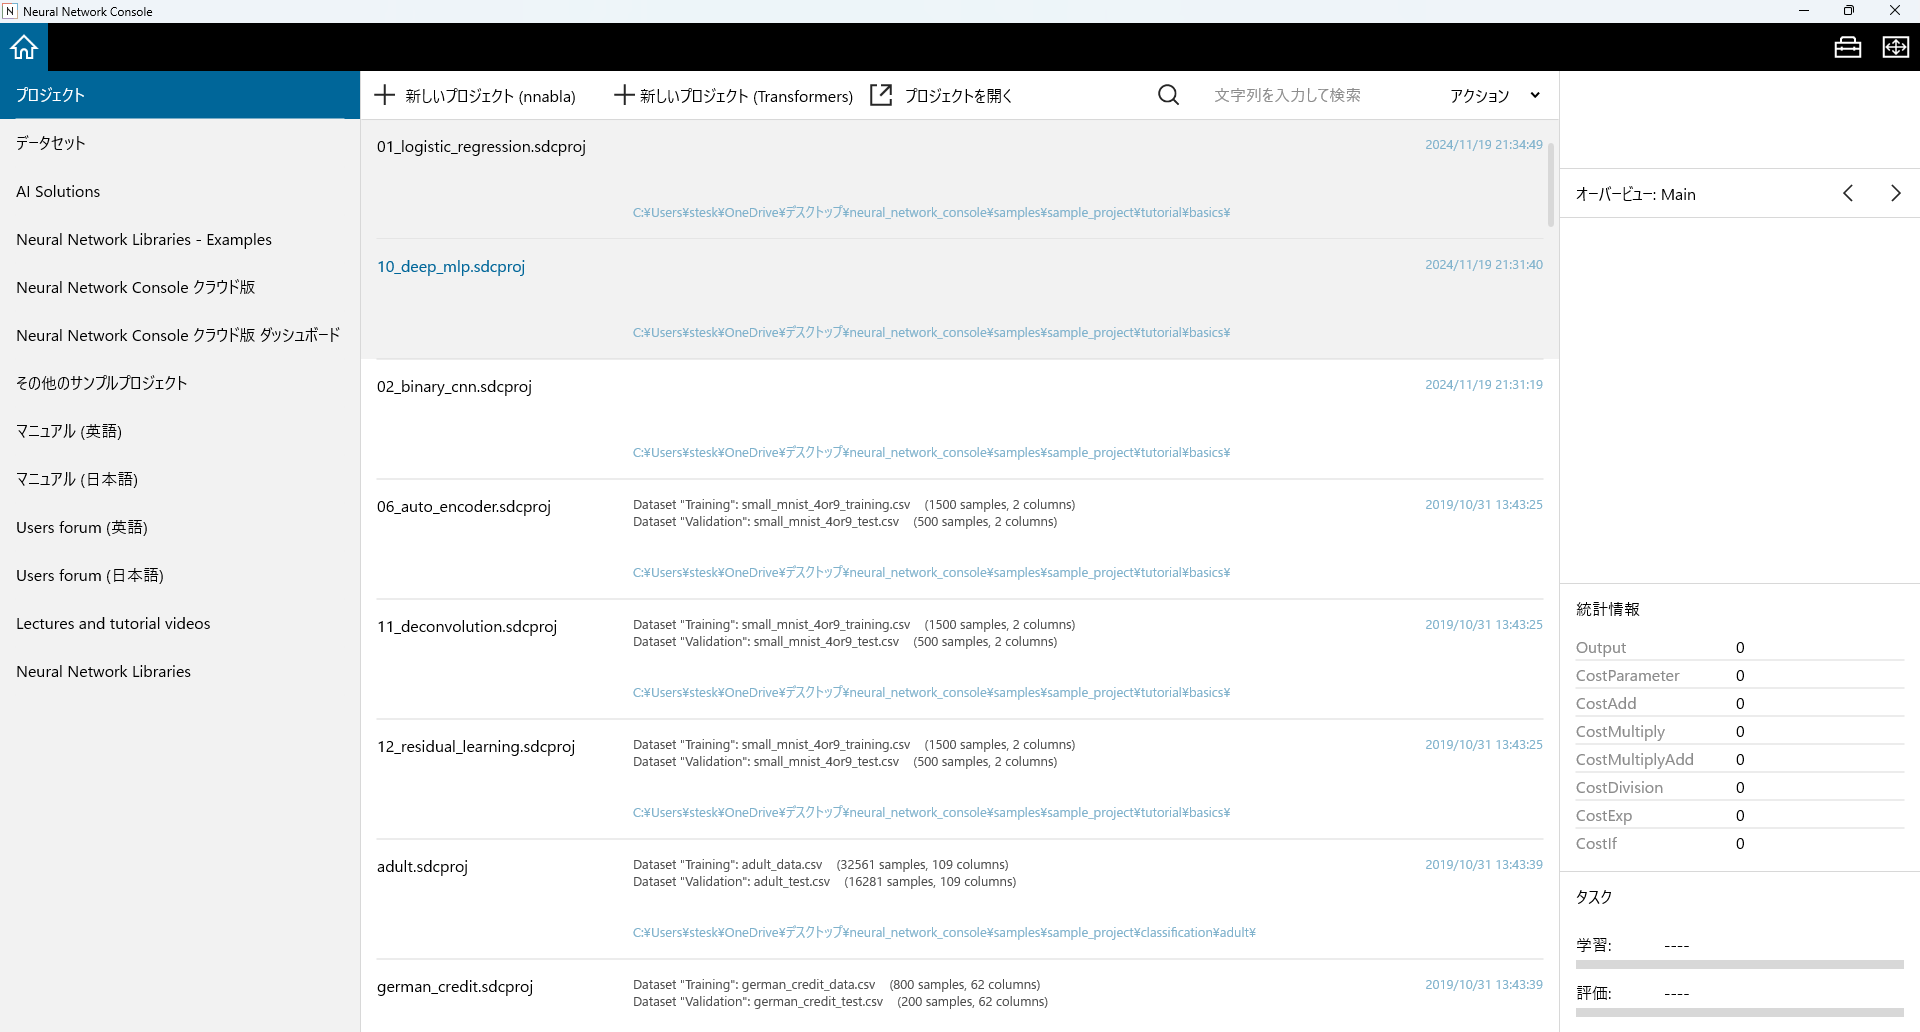Select the 06_auto_encoder.sdcproj project row
This screenshot has width=1920, height=1032.
[x=464, y=507]
